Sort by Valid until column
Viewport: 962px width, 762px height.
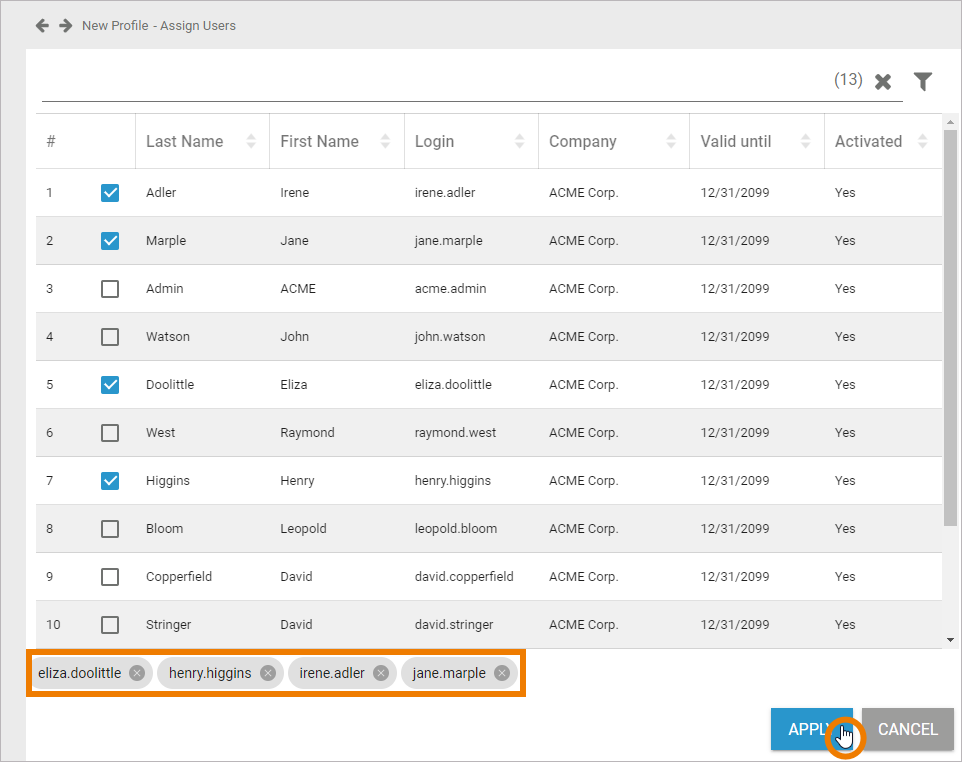click(805, 142)
